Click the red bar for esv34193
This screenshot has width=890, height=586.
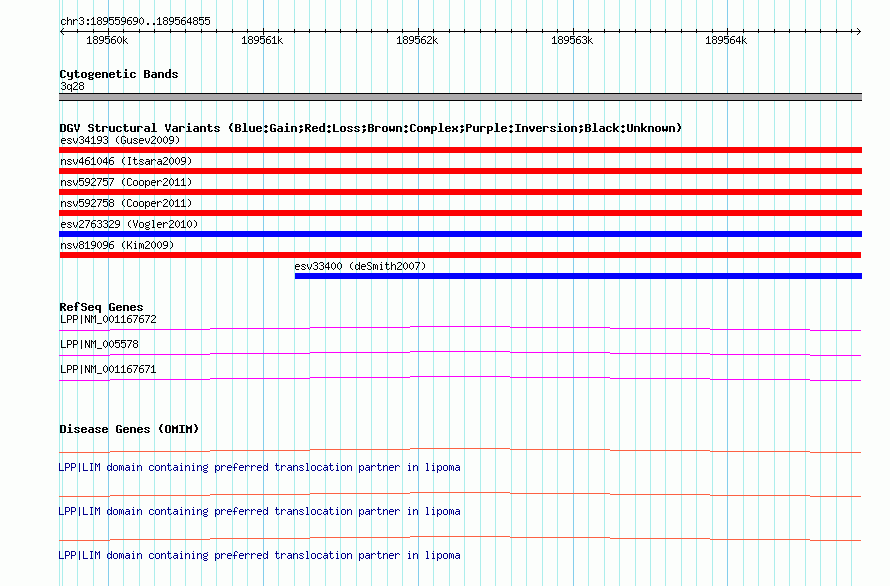click(x=460, y=150)
